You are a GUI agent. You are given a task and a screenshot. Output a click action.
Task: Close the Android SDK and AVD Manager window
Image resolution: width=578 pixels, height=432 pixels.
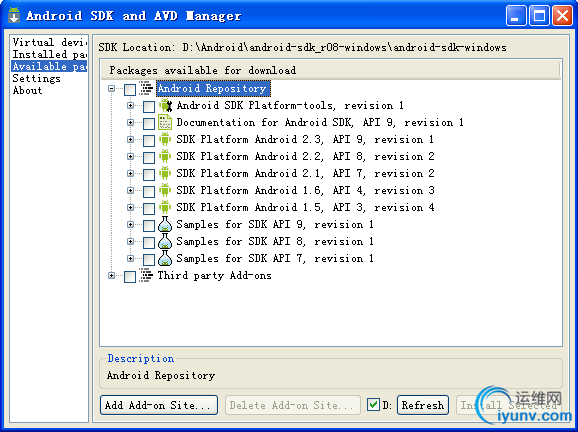coord(562,16)
